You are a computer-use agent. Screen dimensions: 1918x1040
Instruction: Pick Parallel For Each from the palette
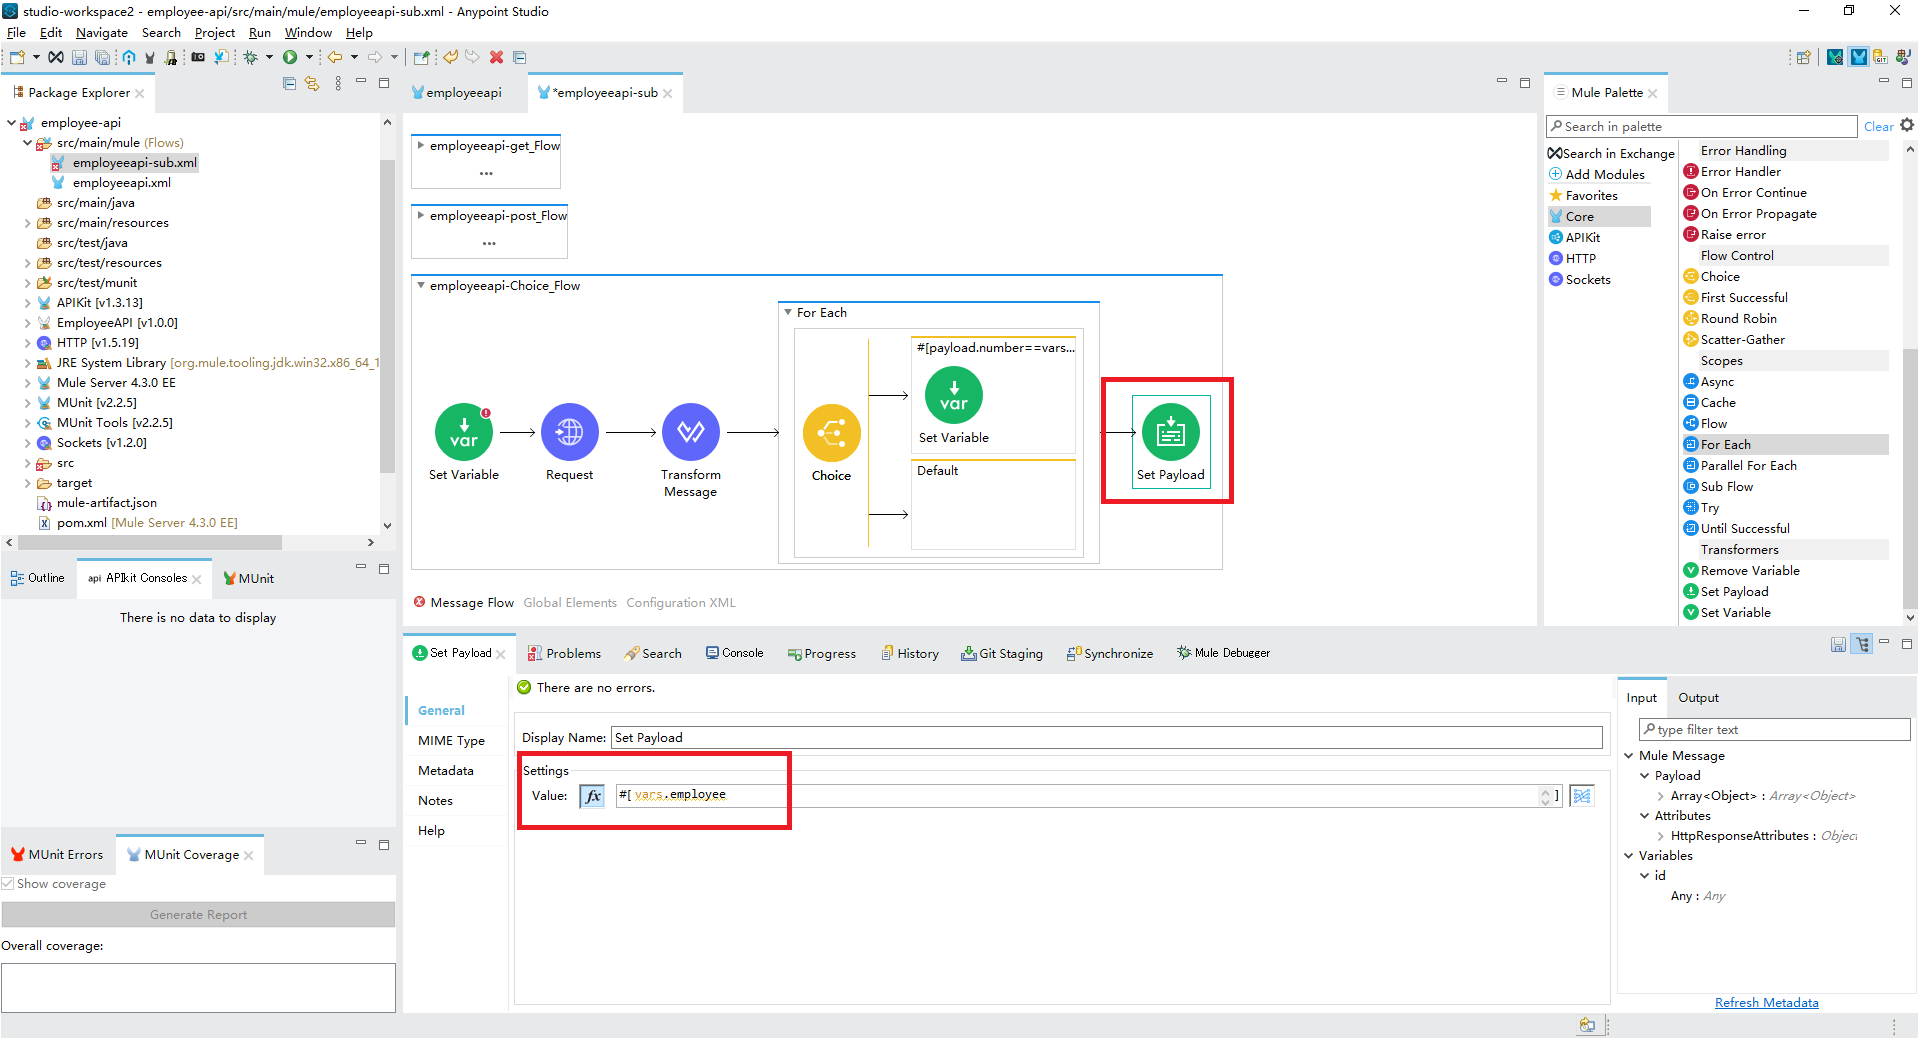(x=1748, y=466)
